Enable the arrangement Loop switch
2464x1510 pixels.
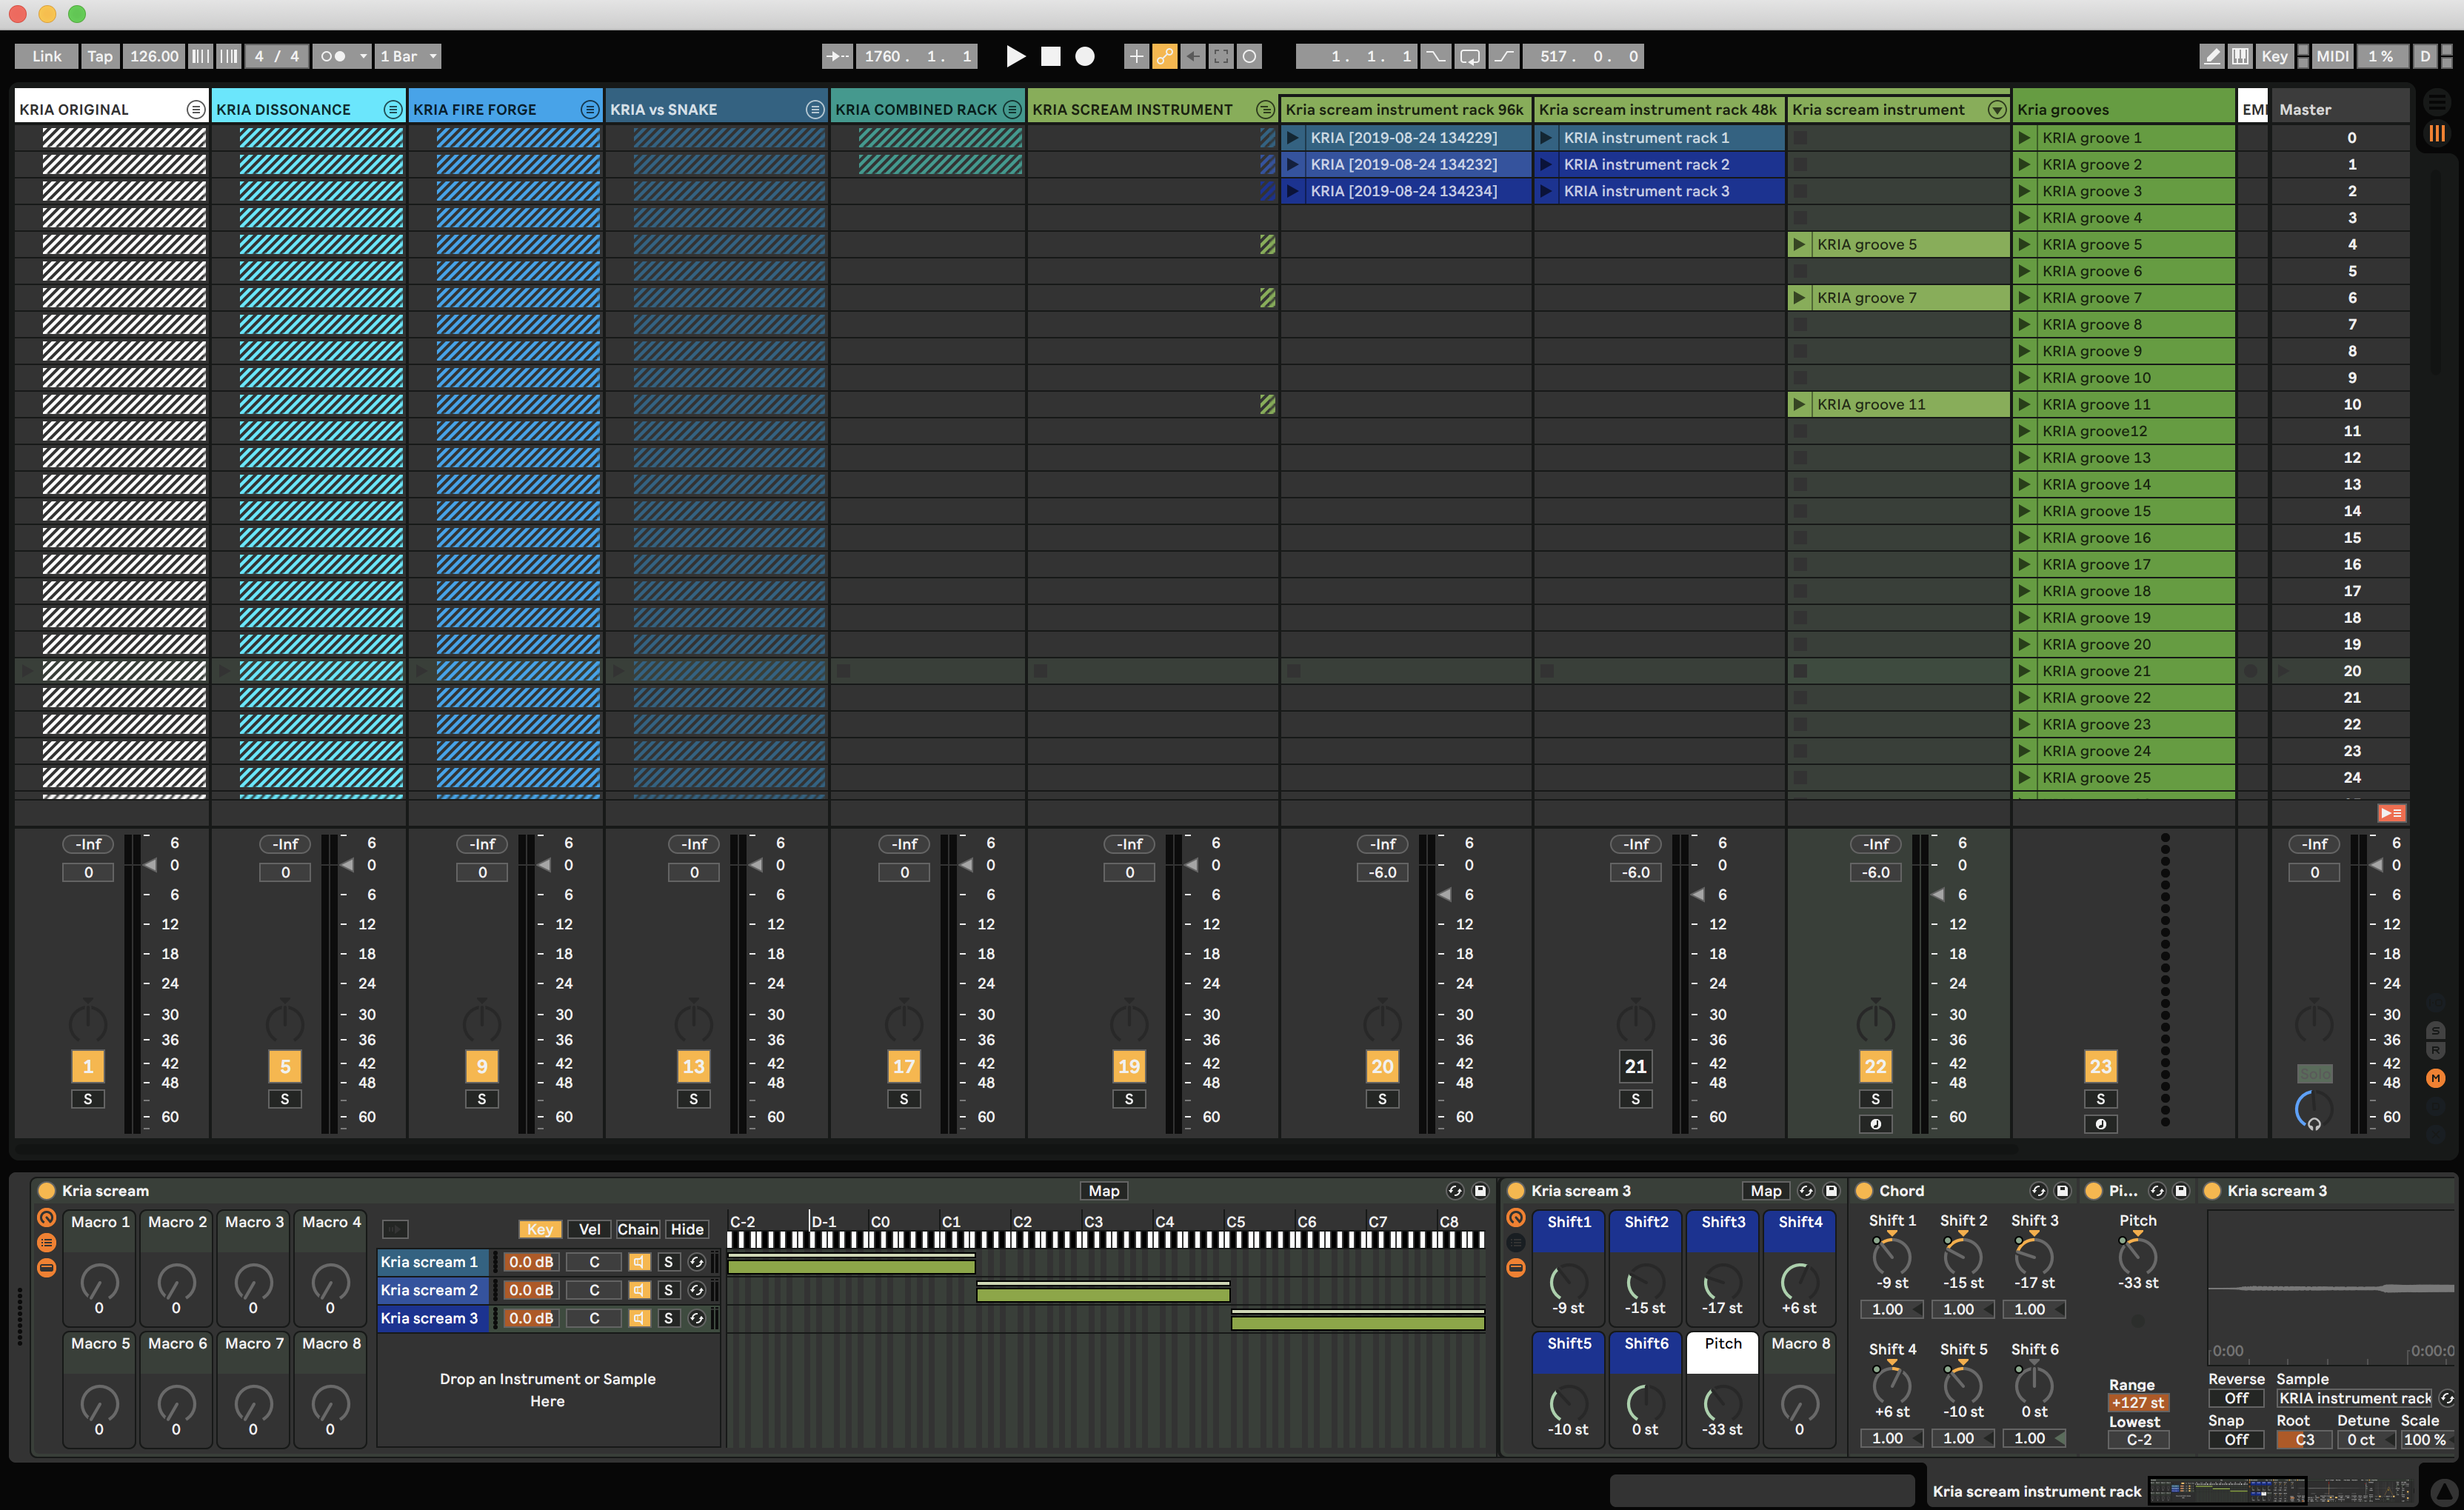[1469, 56]
